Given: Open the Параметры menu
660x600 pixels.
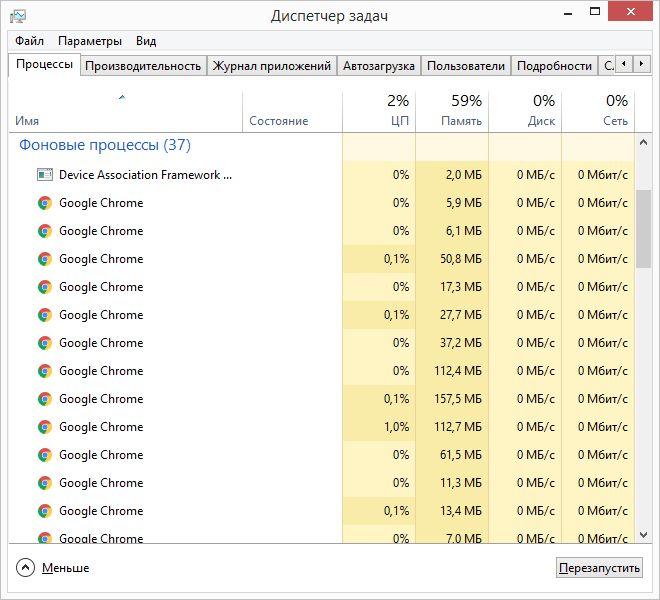Looking at the screenshot, I should 90,41.
